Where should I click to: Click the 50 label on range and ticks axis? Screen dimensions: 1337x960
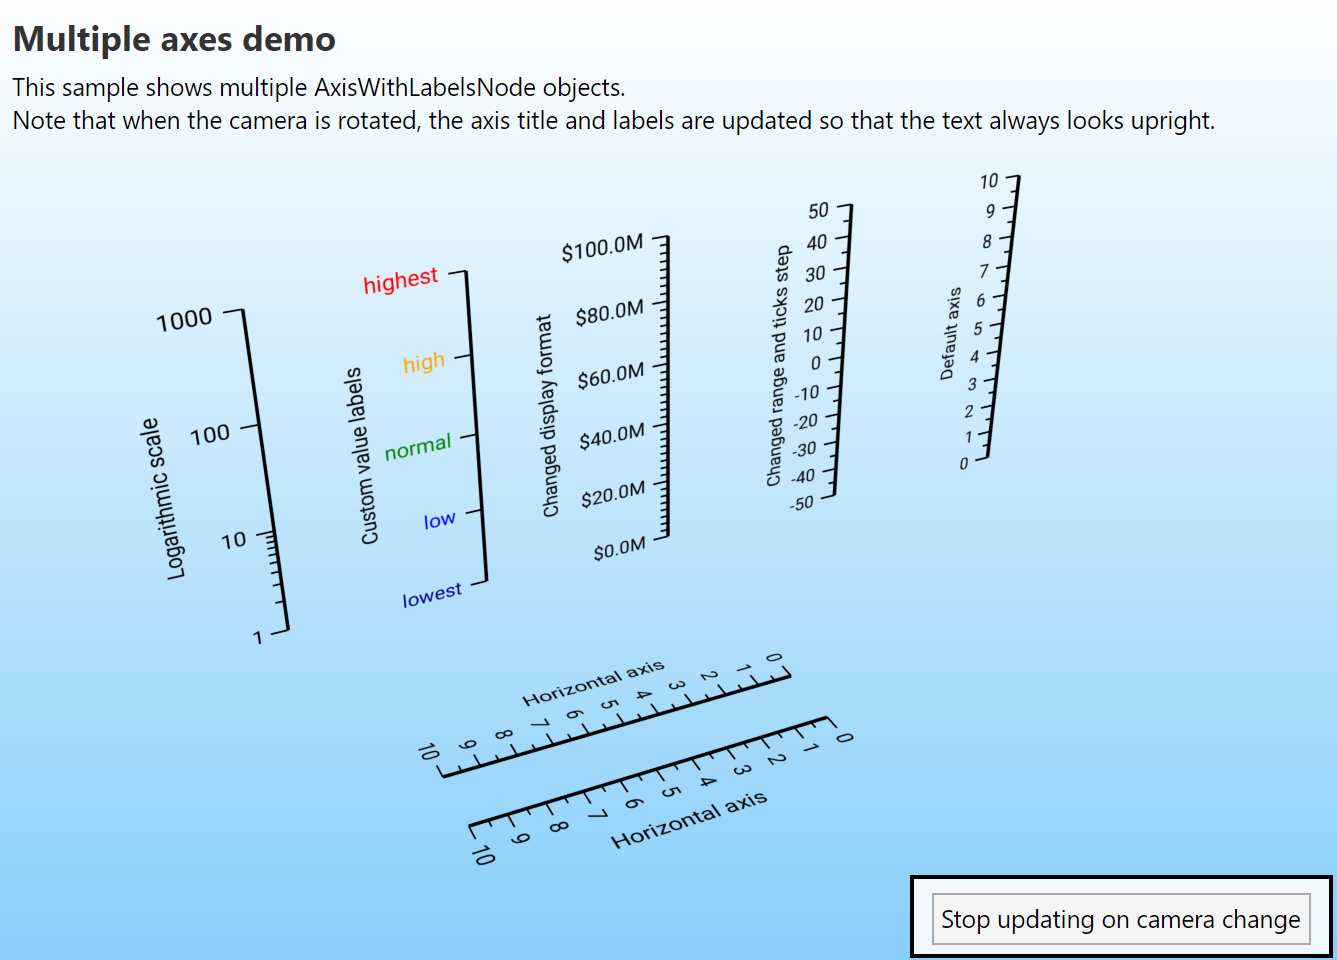click(x=818, y=209)
